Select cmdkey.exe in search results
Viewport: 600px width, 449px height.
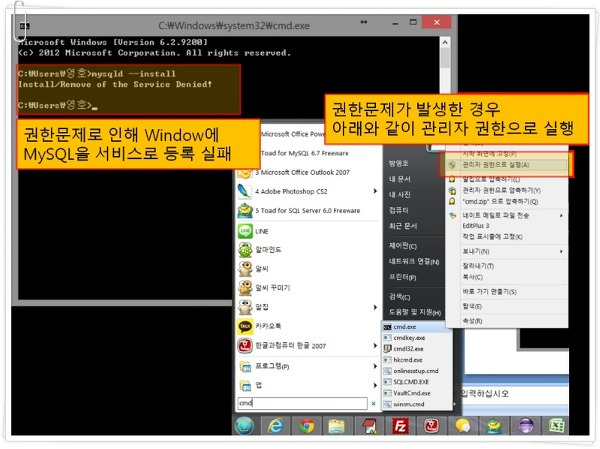417,338
